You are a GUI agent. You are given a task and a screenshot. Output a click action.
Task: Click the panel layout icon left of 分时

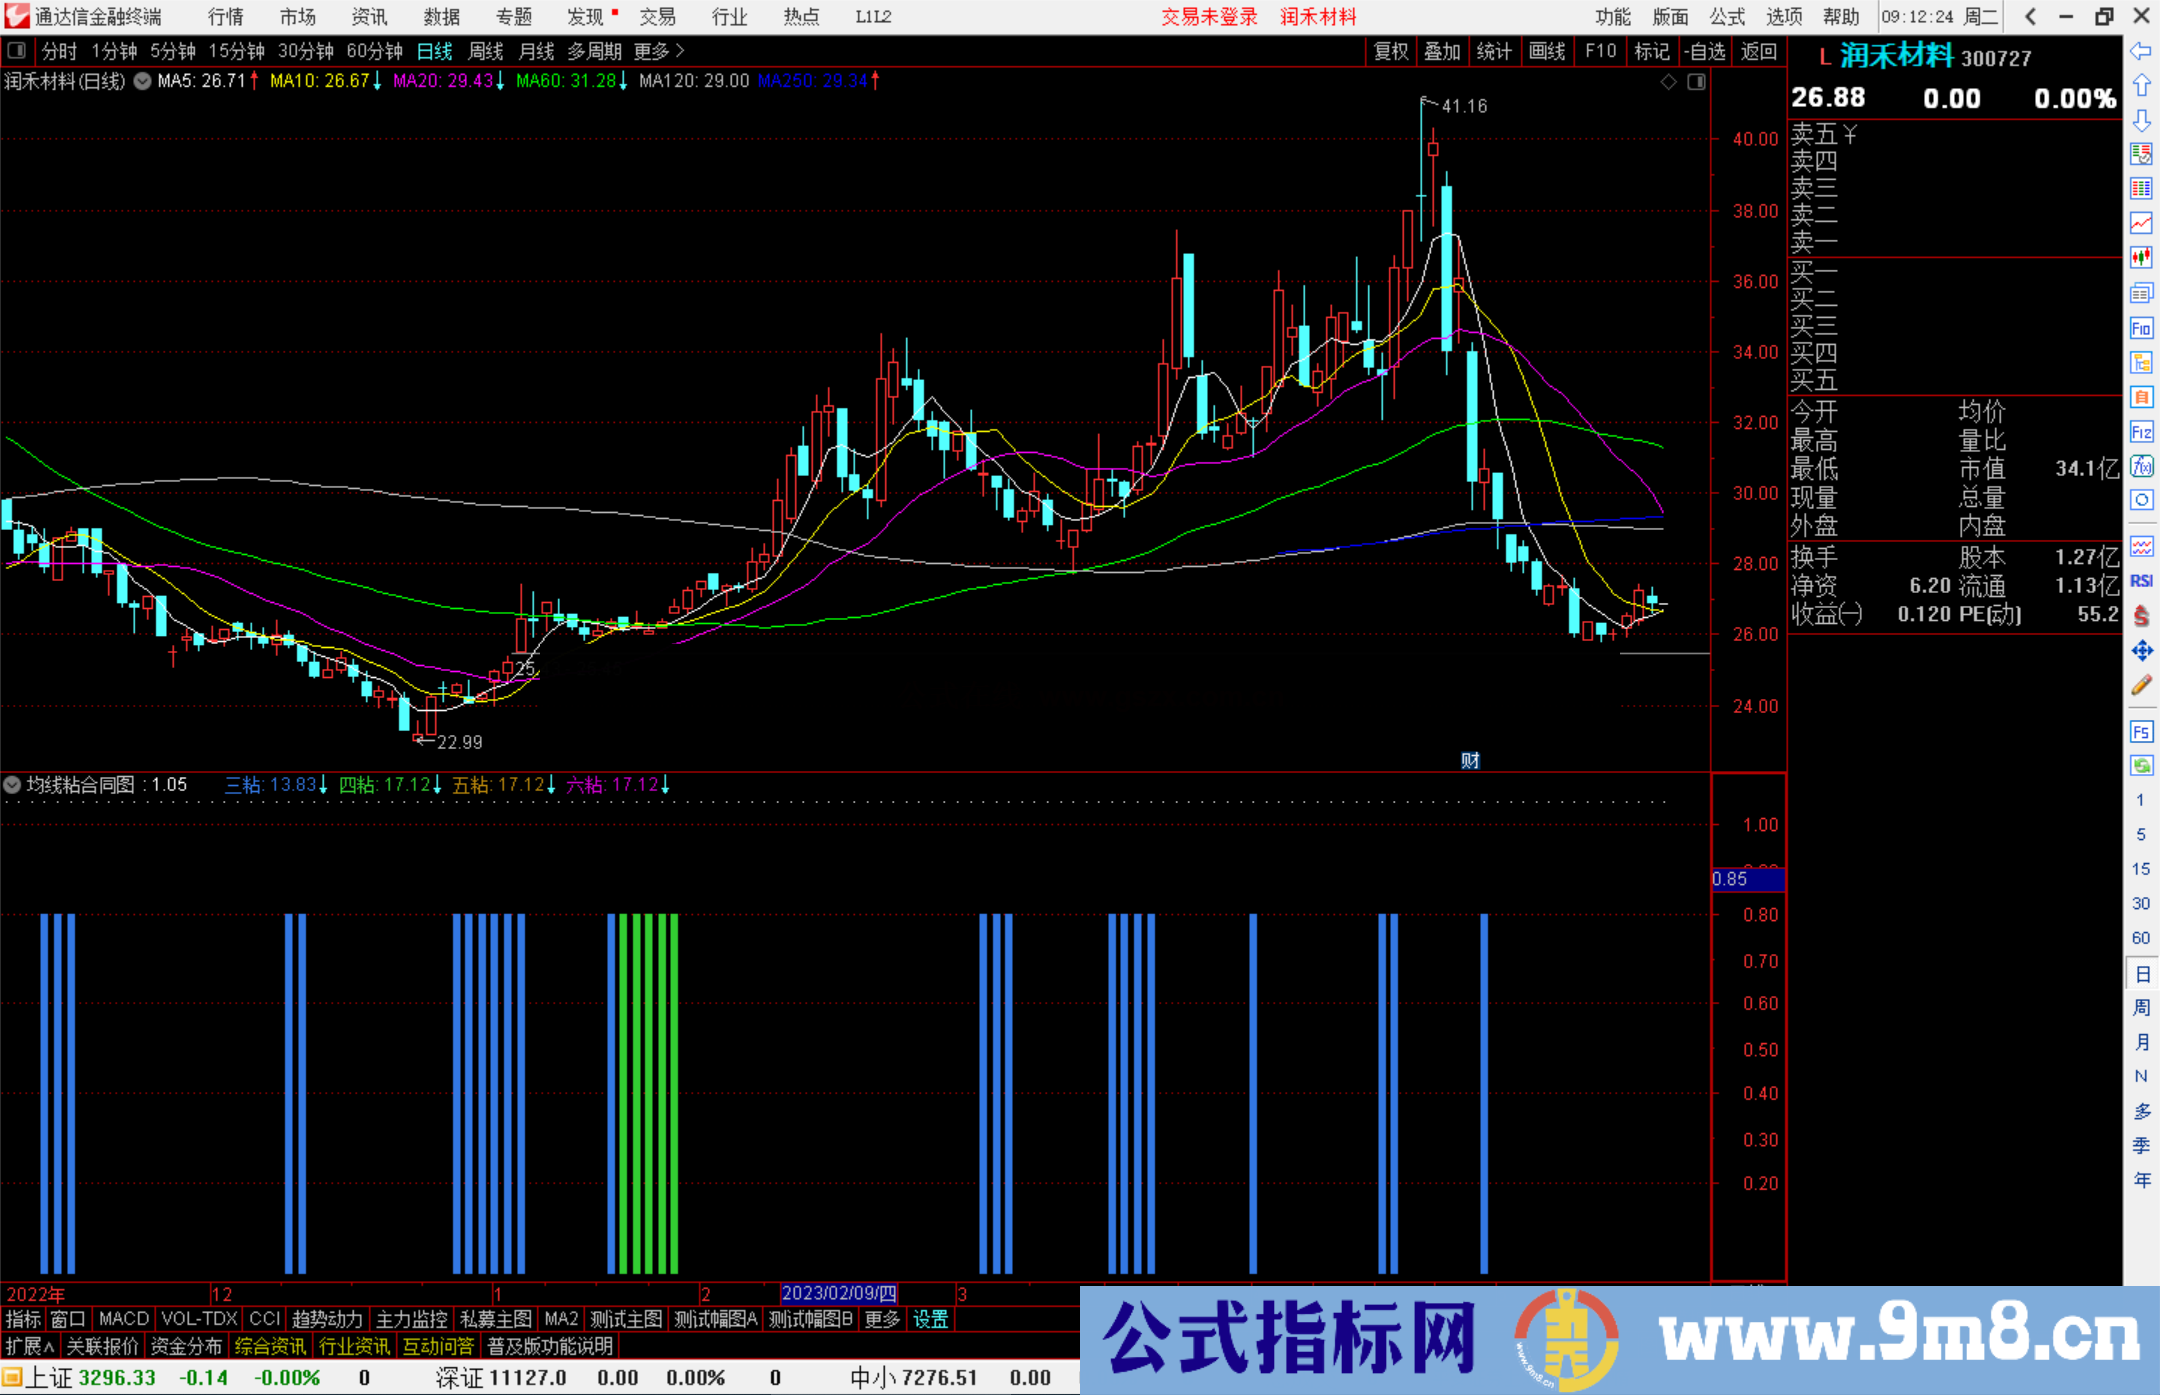coord(16,50)
